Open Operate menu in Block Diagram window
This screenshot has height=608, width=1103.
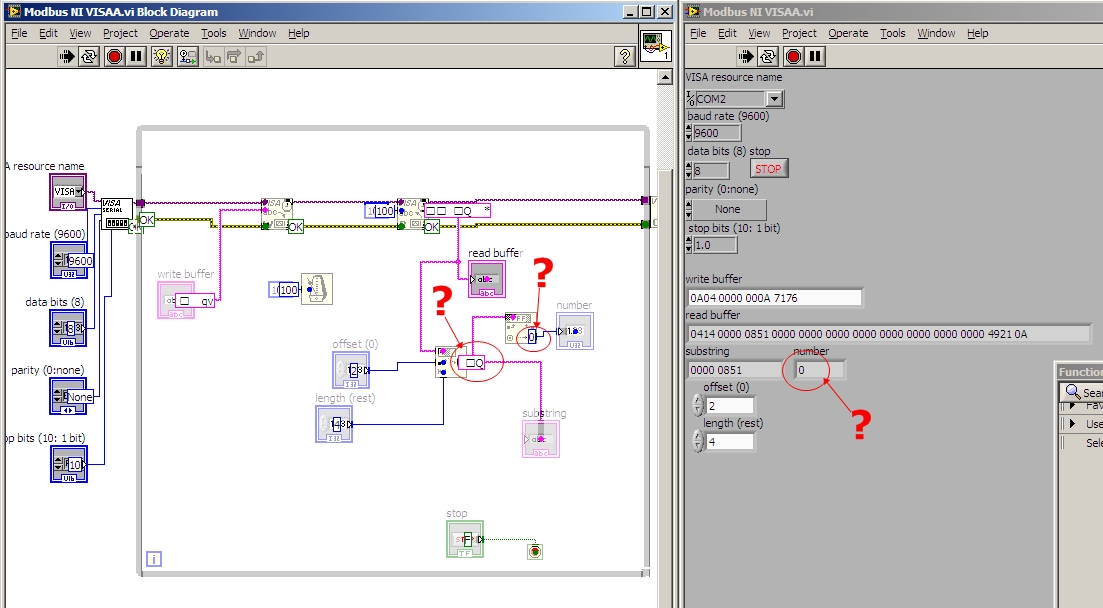click(169, 33)
